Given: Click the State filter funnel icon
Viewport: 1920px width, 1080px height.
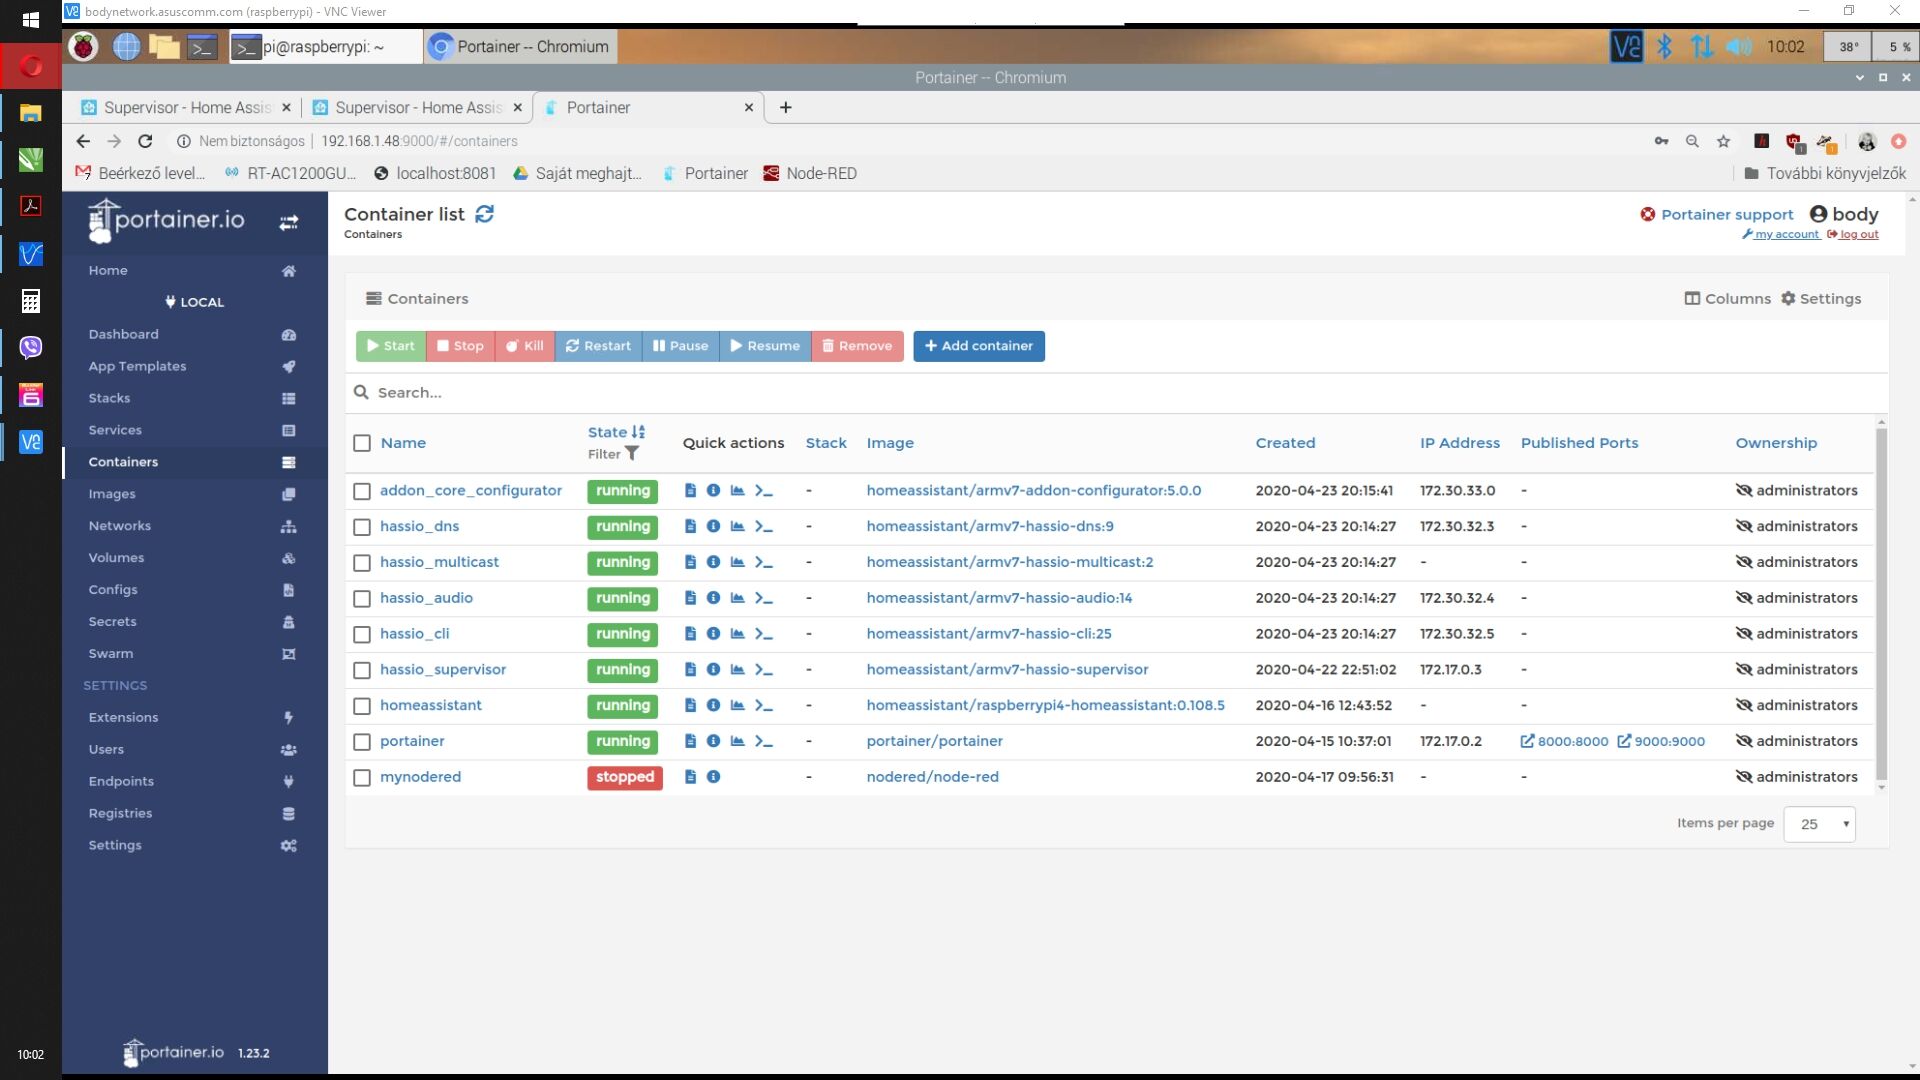Looking at the screenshot, I should [632, 454].
